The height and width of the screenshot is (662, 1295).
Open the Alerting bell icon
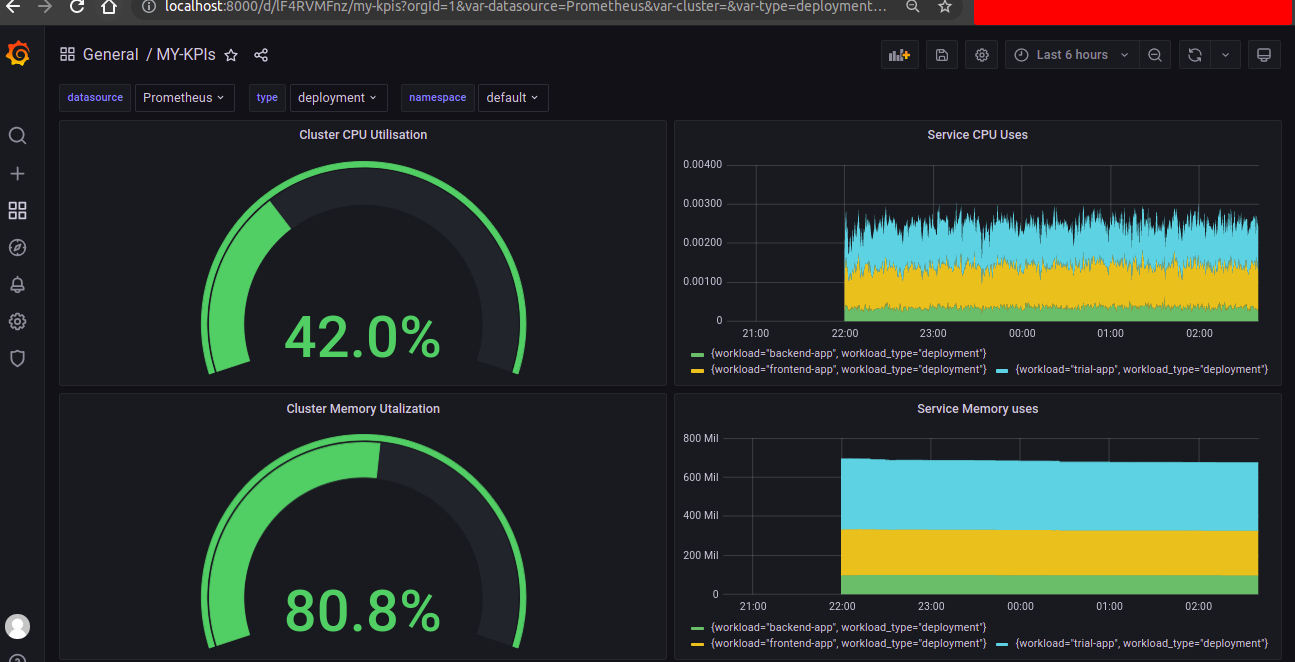coord(17,285)
